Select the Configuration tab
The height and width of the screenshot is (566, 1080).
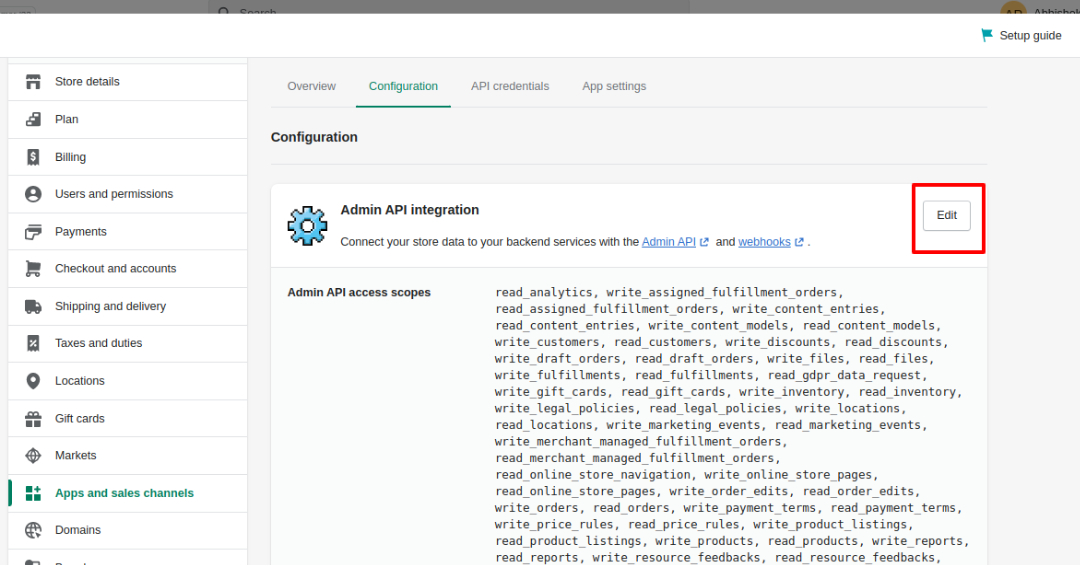(403, 86)
